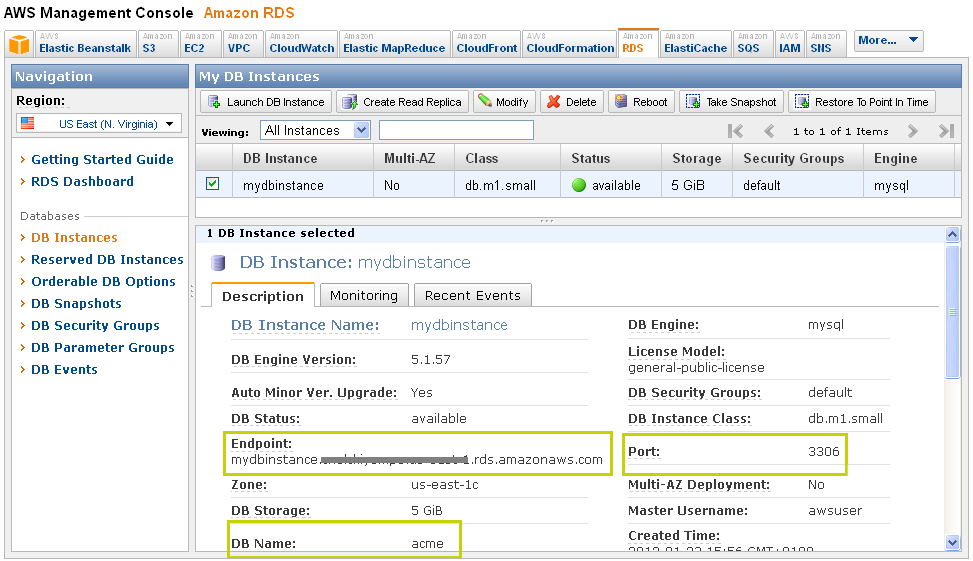This screenshot has height=561, width=973.
Task: Switch to the Monitoring tab
Action: click(x=364, y=295)
